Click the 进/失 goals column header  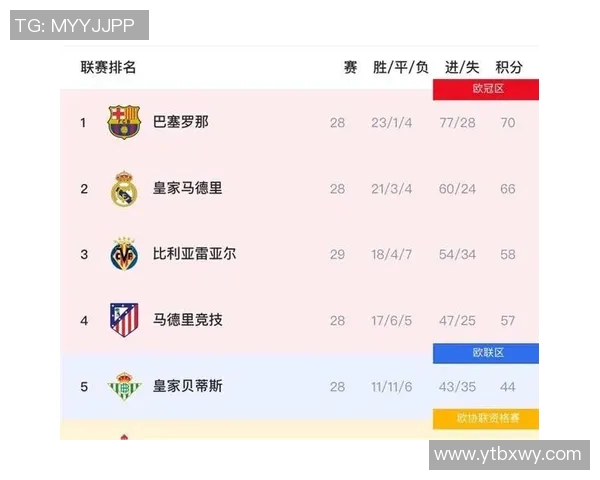pos(461,67)
